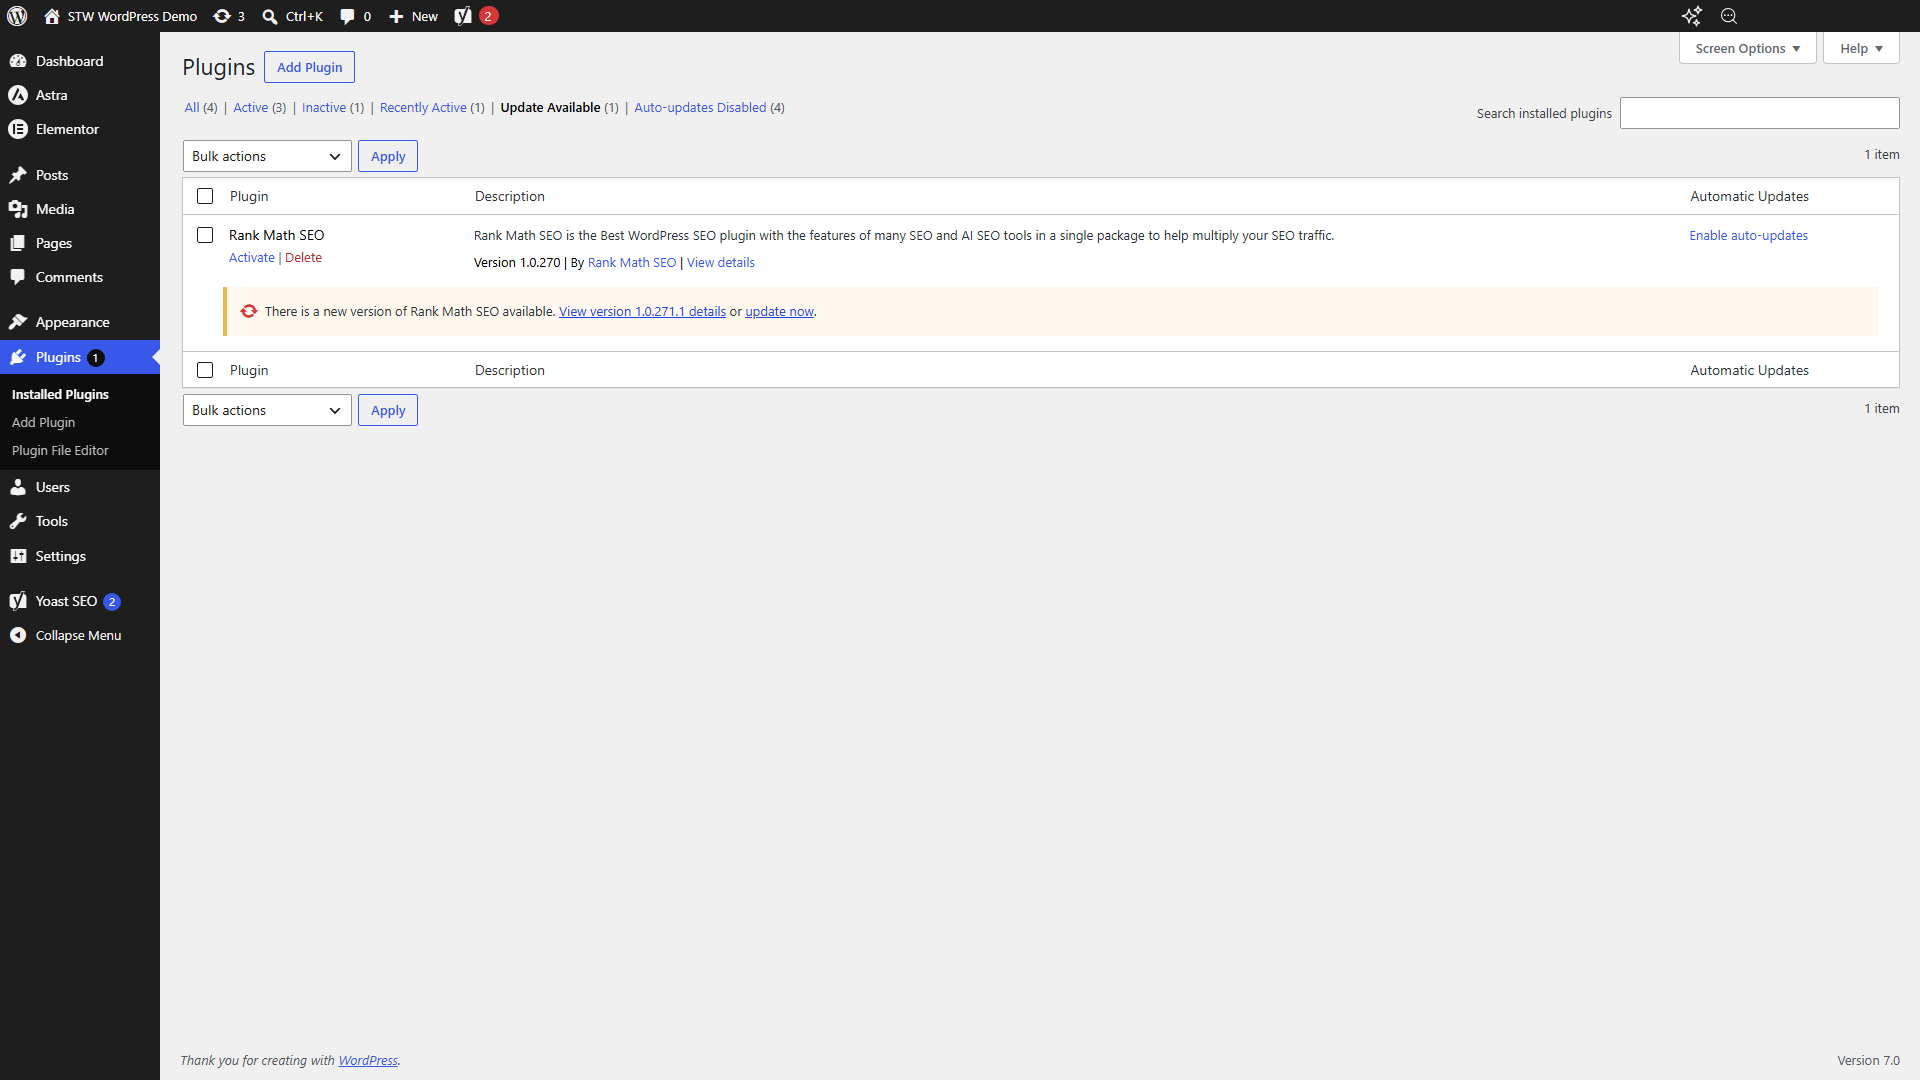This screenshot has width=1920, height=1080.
Task: Open Installed Plugins submenu item
Action: [60, 394]
